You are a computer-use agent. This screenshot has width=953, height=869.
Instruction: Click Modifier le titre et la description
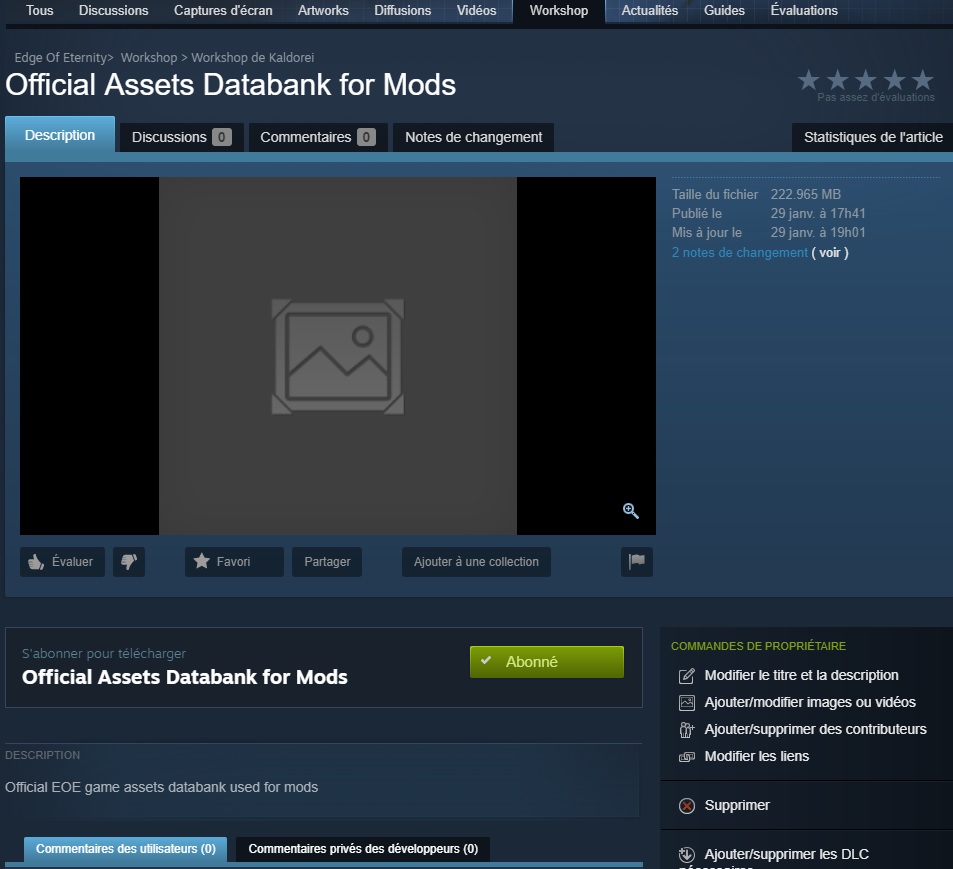coord(801,676)
